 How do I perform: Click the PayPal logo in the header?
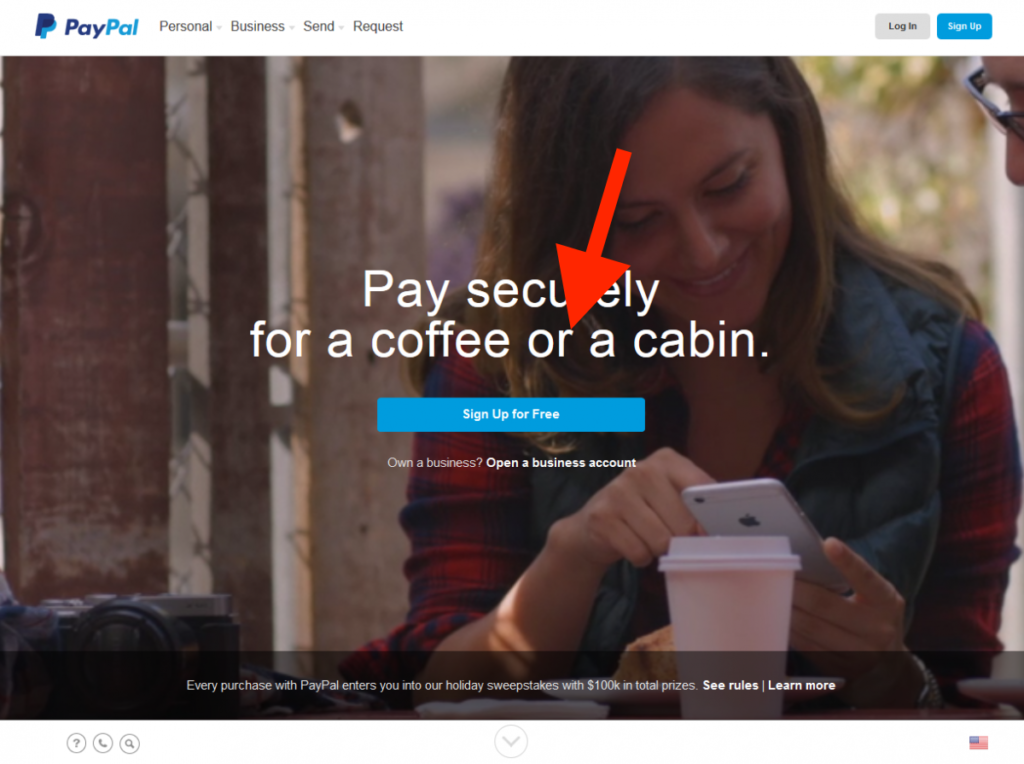86,26
